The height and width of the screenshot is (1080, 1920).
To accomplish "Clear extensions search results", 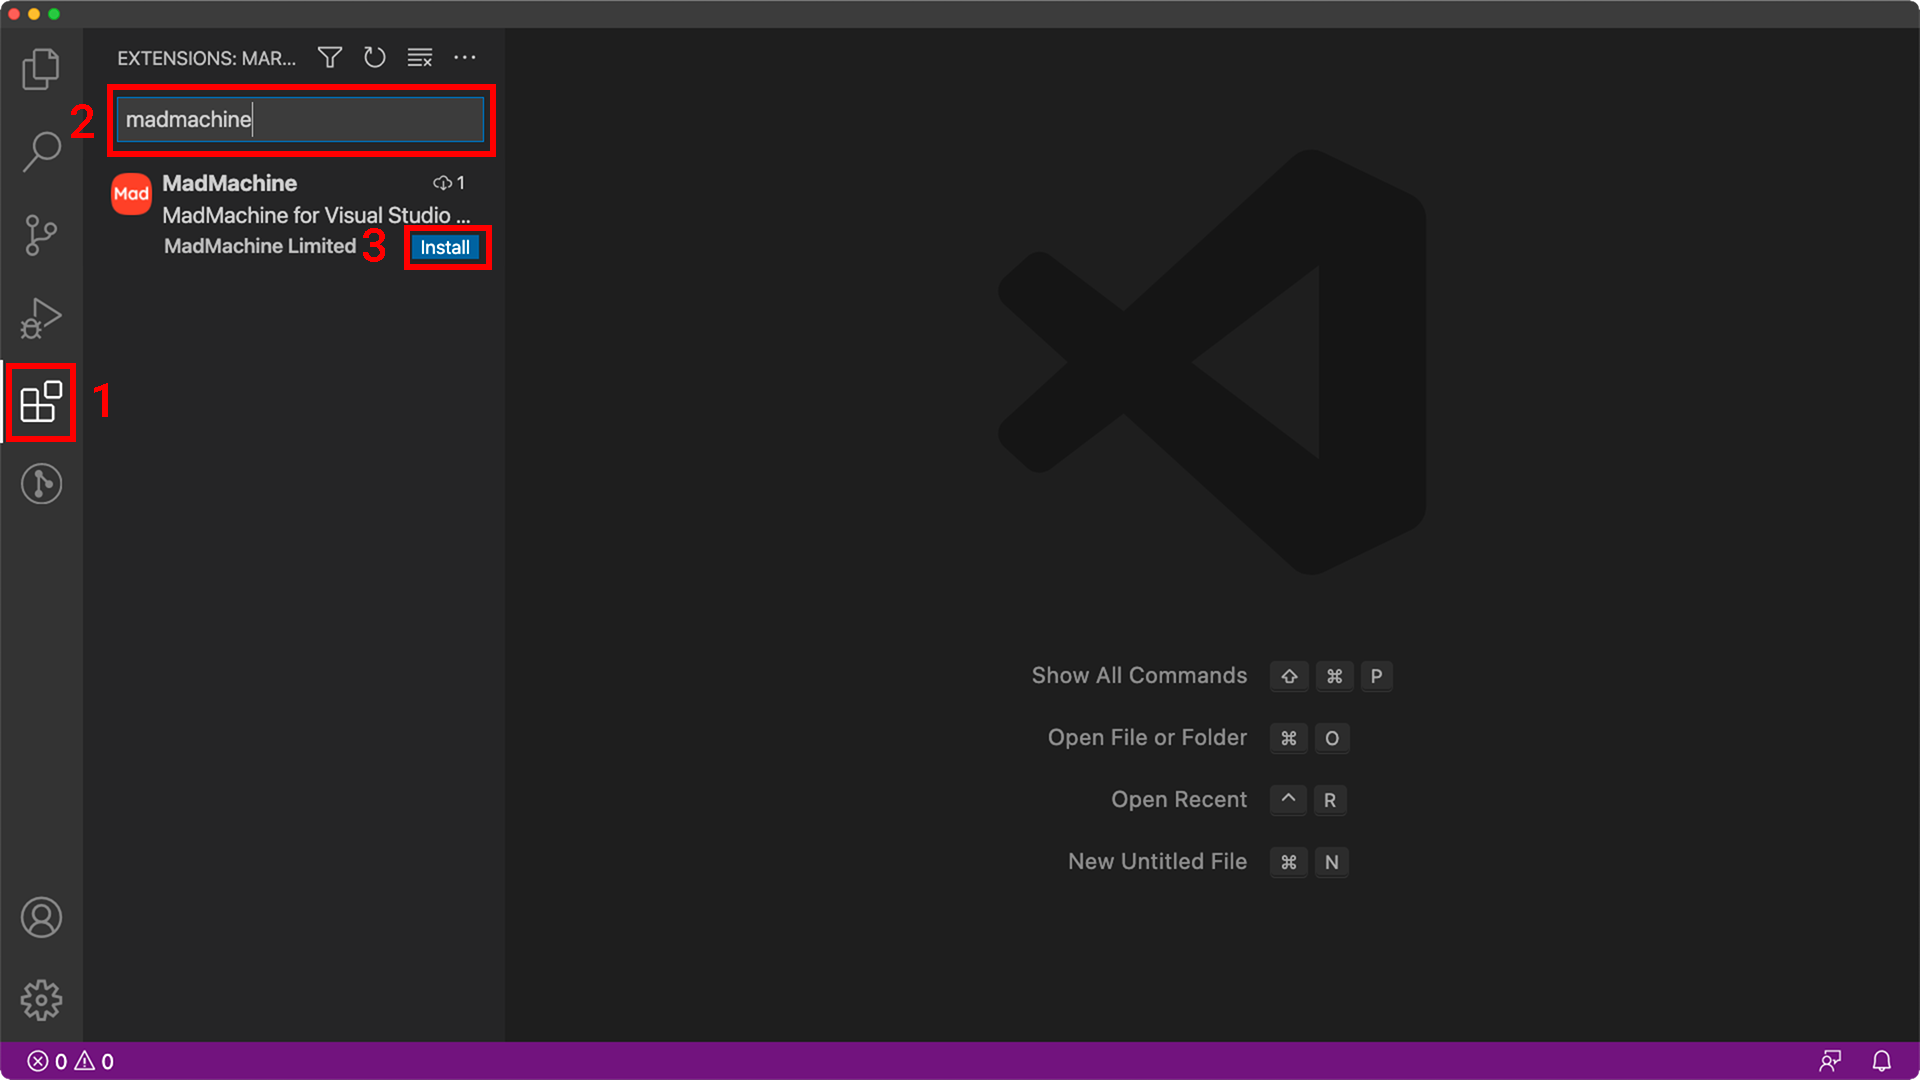I will pos(420,58).
